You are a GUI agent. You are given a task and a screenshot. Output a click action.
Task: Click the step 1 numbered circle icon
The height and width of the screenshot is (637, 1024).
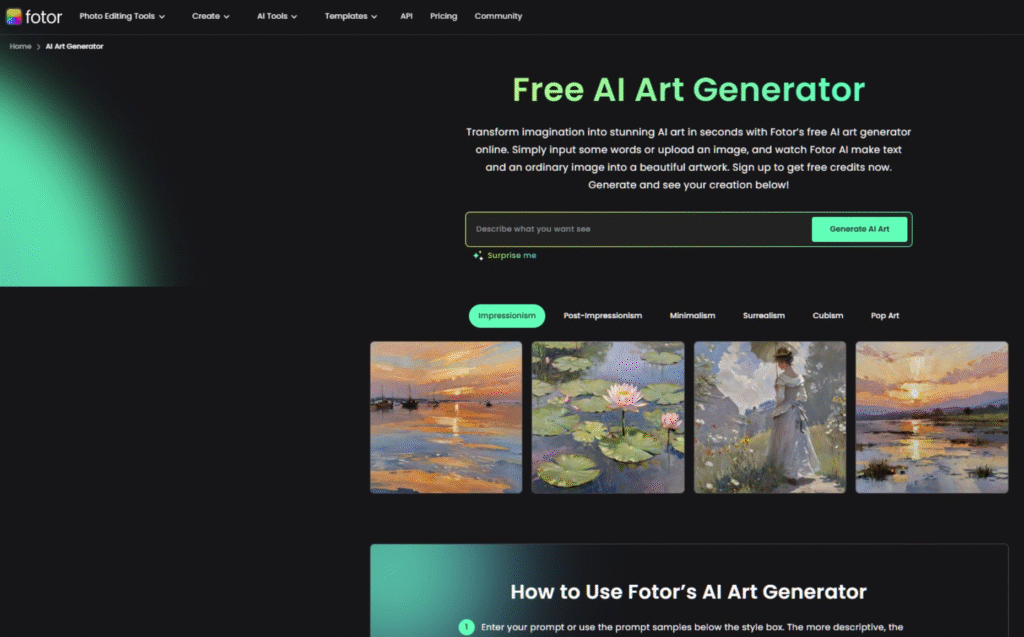point(466,627)
